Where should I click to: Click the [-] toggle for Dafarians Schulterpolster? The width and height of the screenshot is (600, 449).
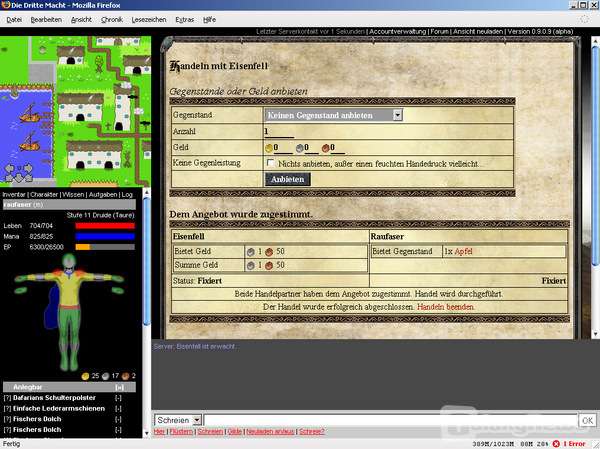(x=118, y=398)
